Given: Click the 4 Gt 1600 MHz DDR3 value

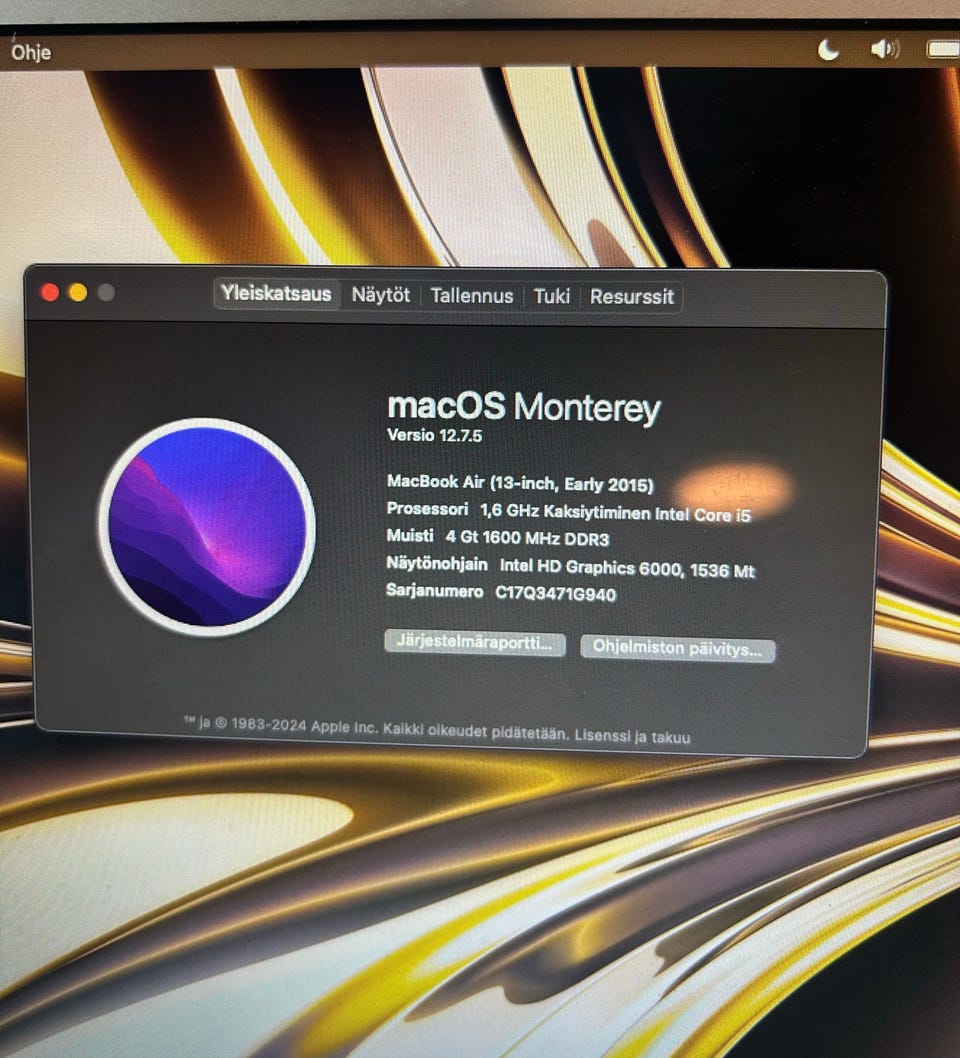Looking at the screenshot, I should pyautogui.click(x=527, y=538).
